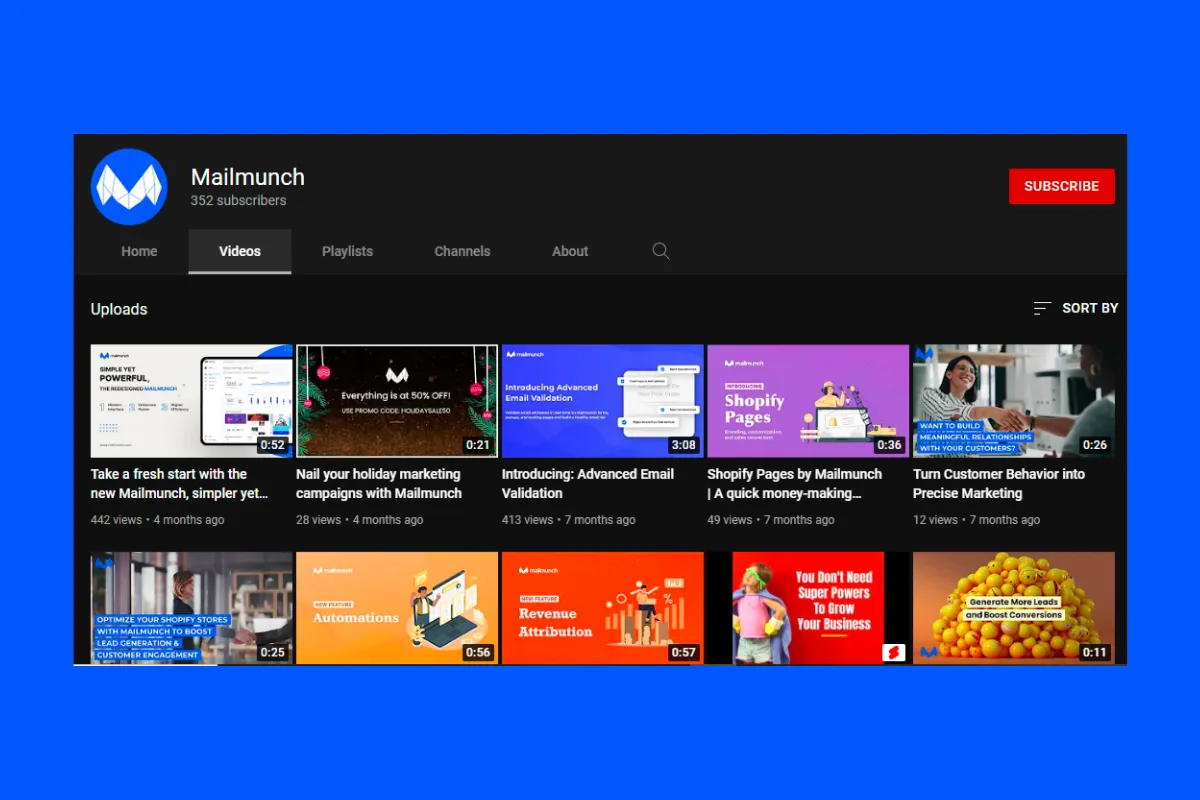Click the 3:08 duration badge
Viewport: 1200px width, 800px height.
[683, 445]
